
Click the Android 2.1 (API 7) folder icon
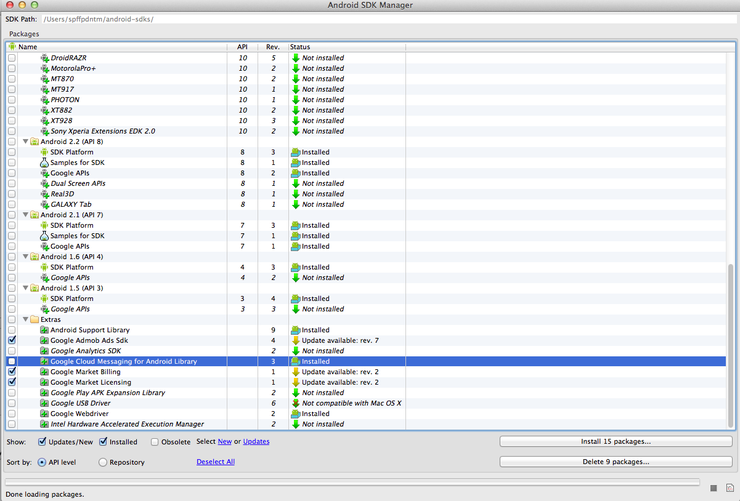(34, 215)
